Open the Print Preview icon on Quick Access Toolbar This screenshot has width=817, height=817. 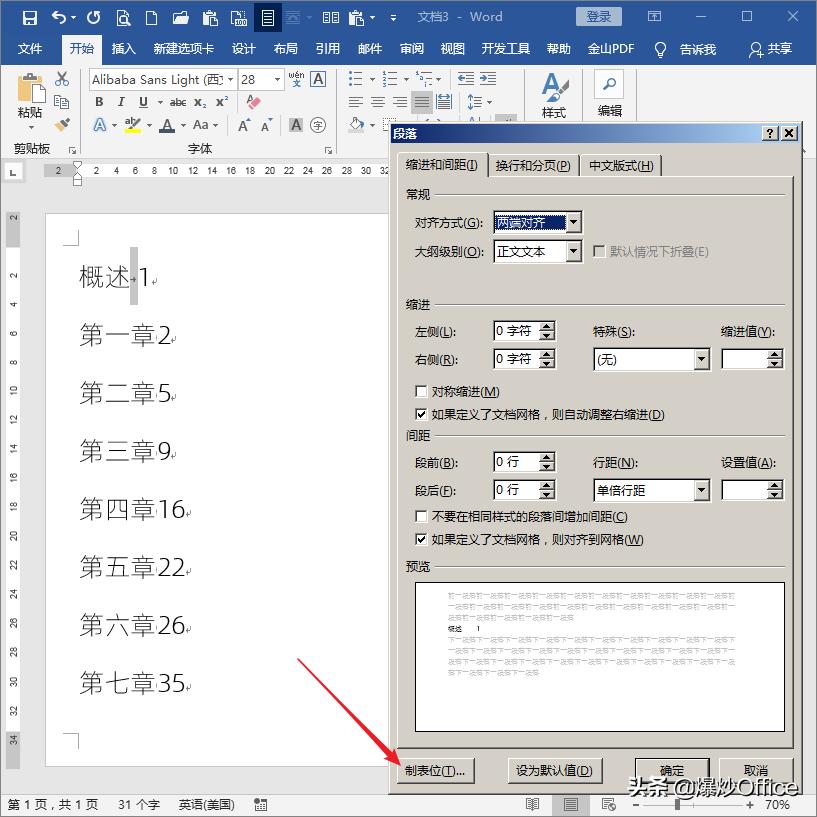coord(123,17)
